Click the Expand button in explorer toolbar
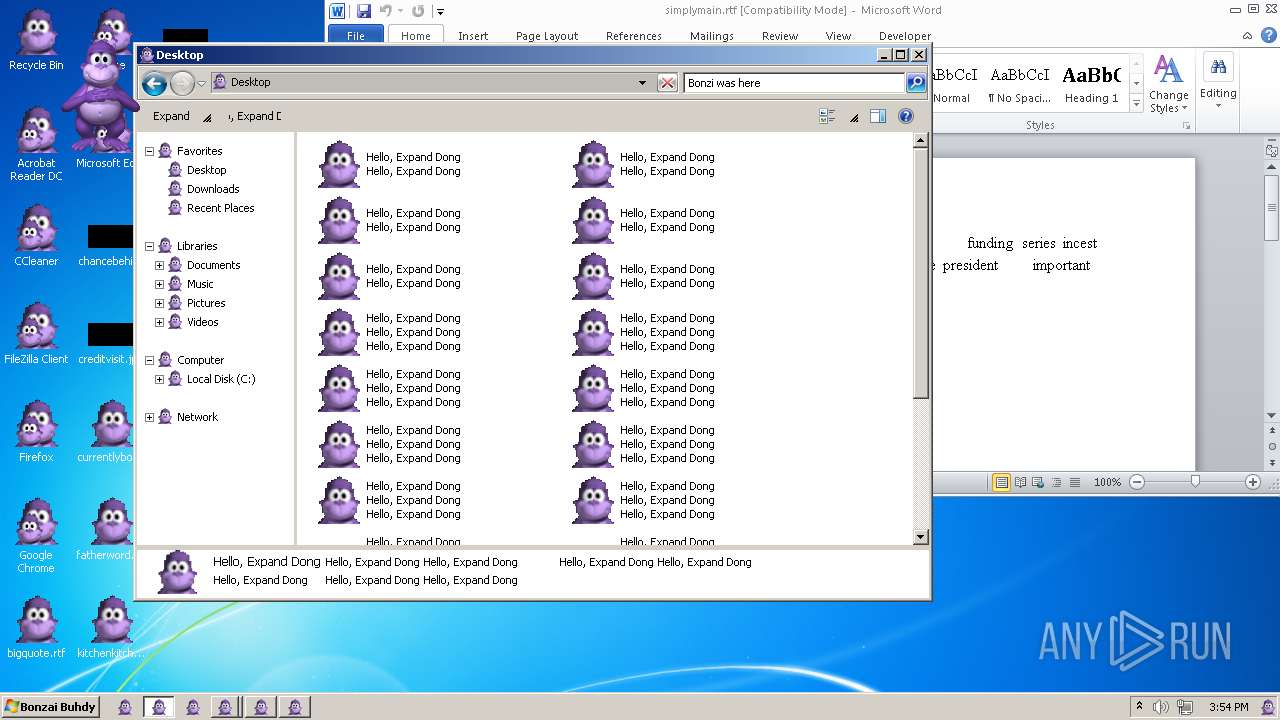The width and height of the screenshot is (1280, 720). point(171,116)
